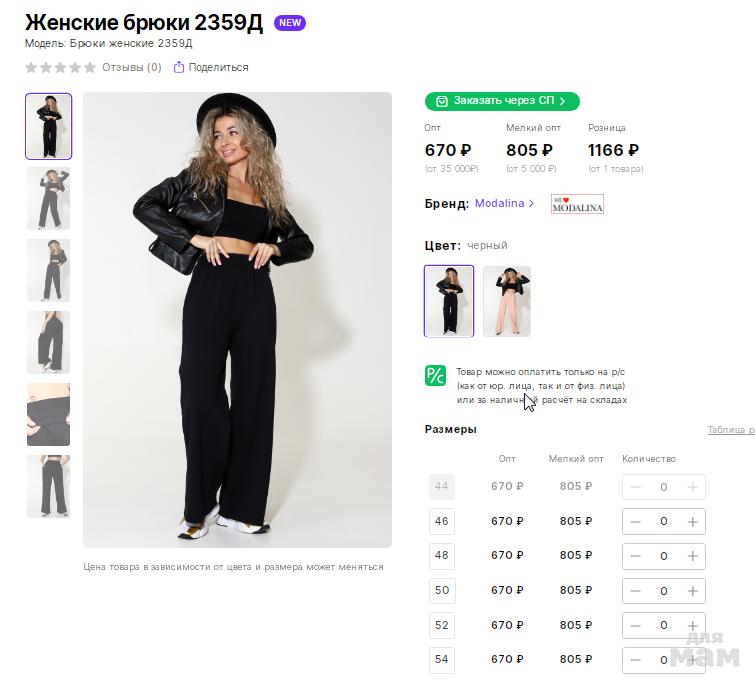Open the Modalina brand link
755x681 pixels.
tap(504, 203)
